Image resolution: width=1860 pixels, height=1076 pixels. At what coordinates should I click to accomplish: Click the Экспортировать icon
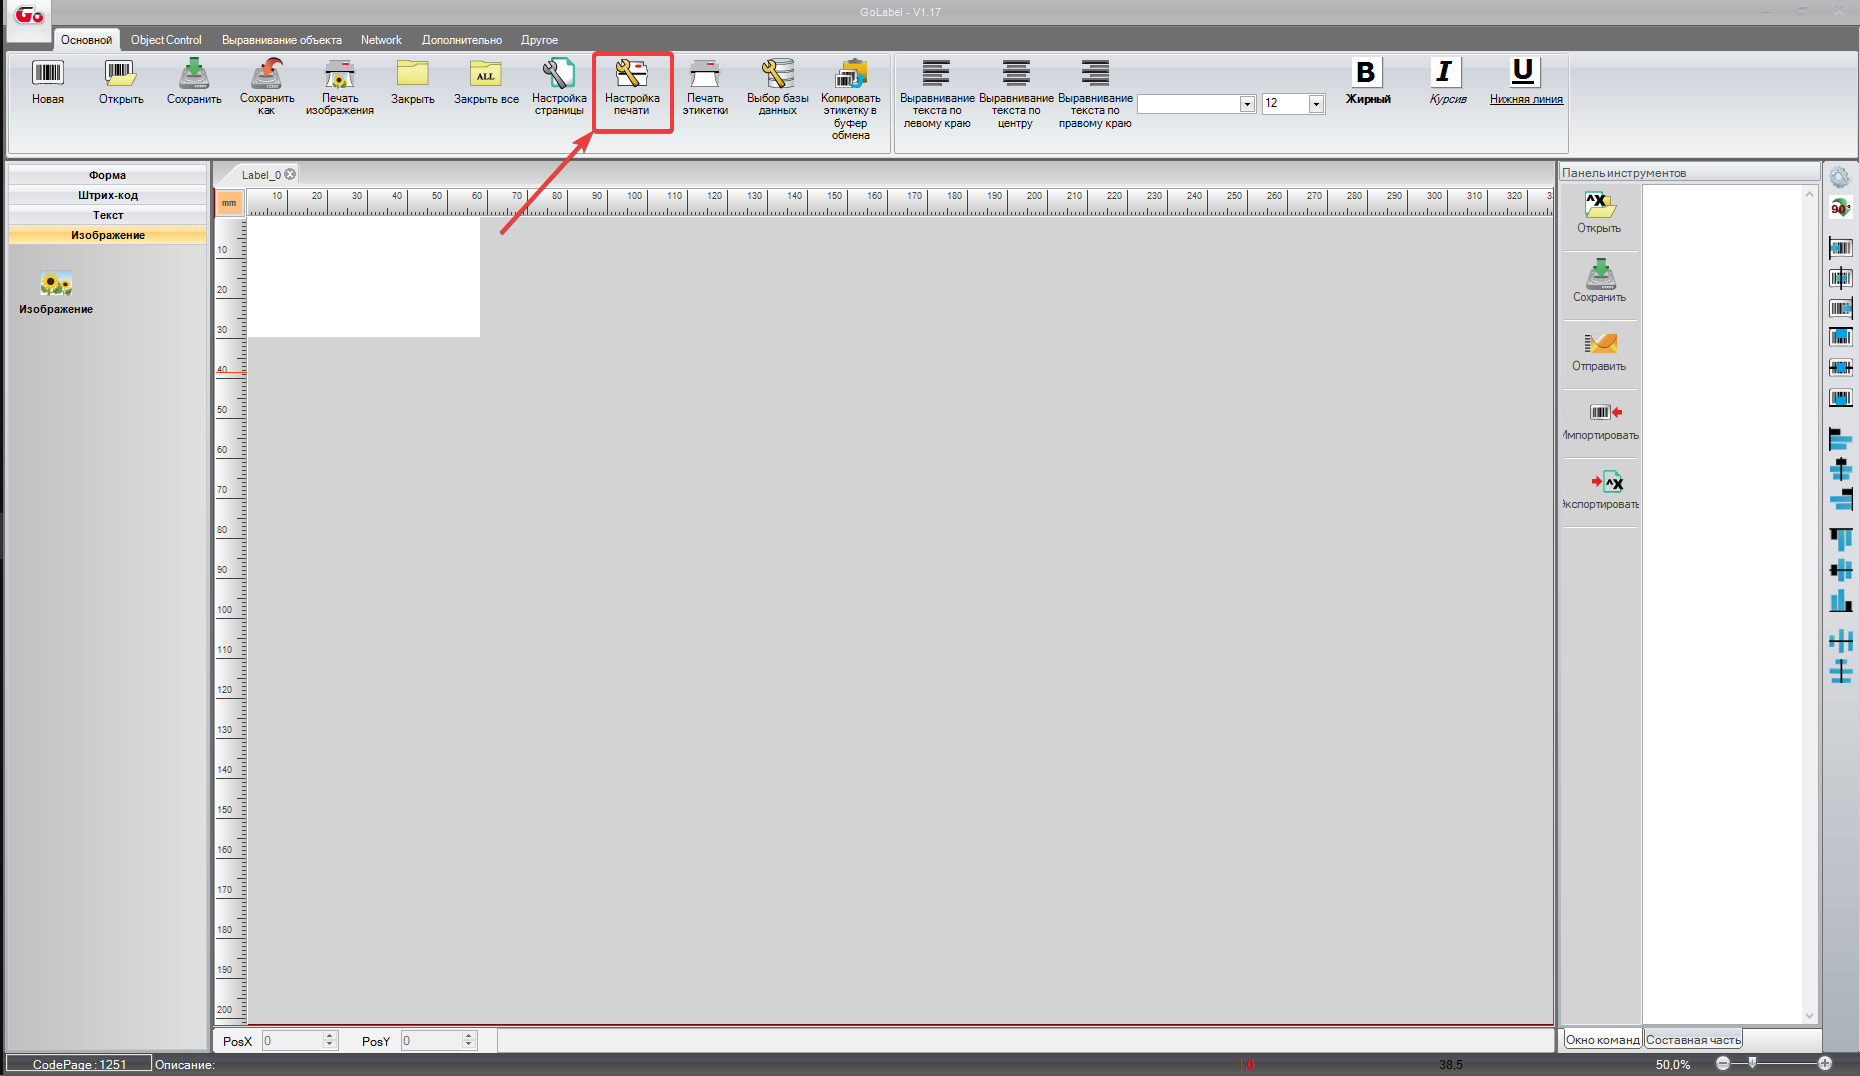pyautogui.click(x=1607, y=482)
